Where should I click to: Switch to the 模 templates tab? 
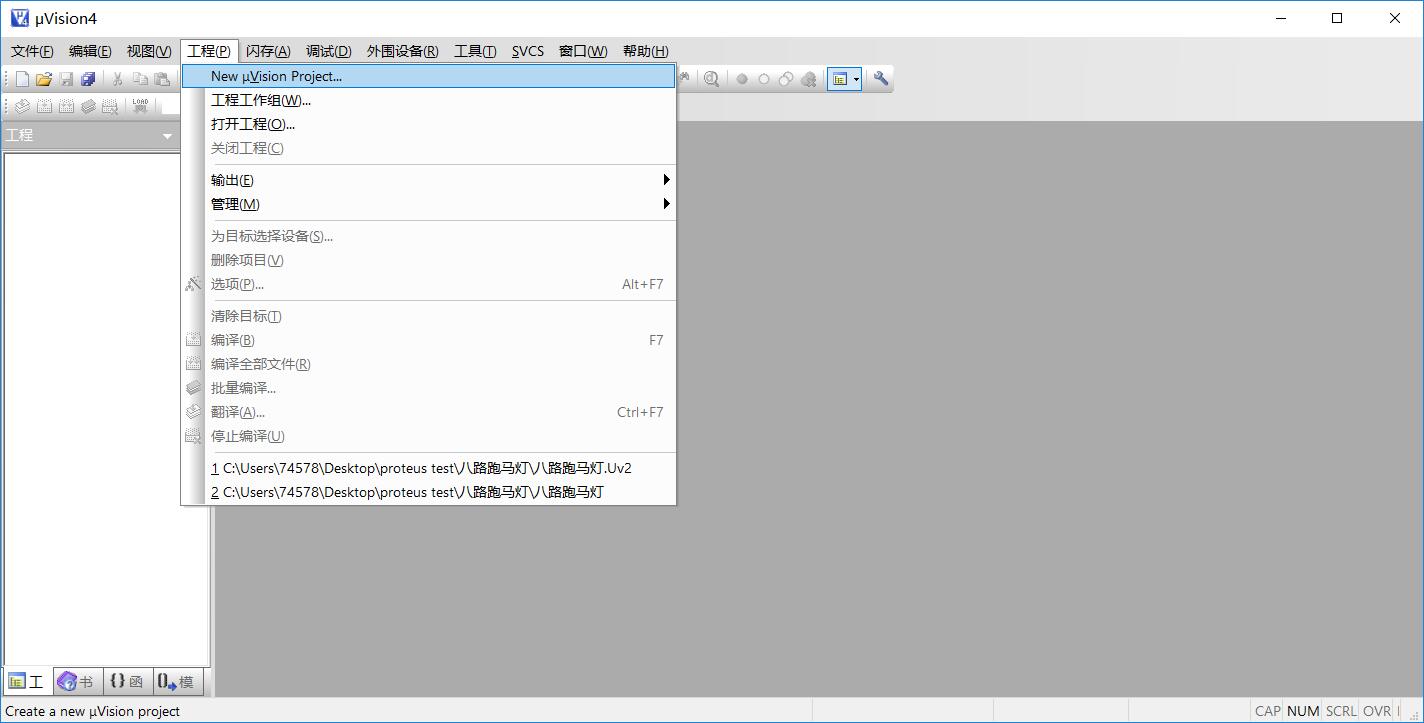(177, 682)
